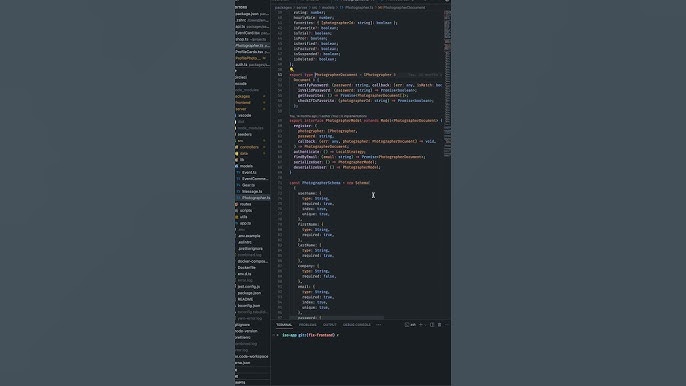Click the split terminal icon
686x386 pixels.
pos(432,325)
